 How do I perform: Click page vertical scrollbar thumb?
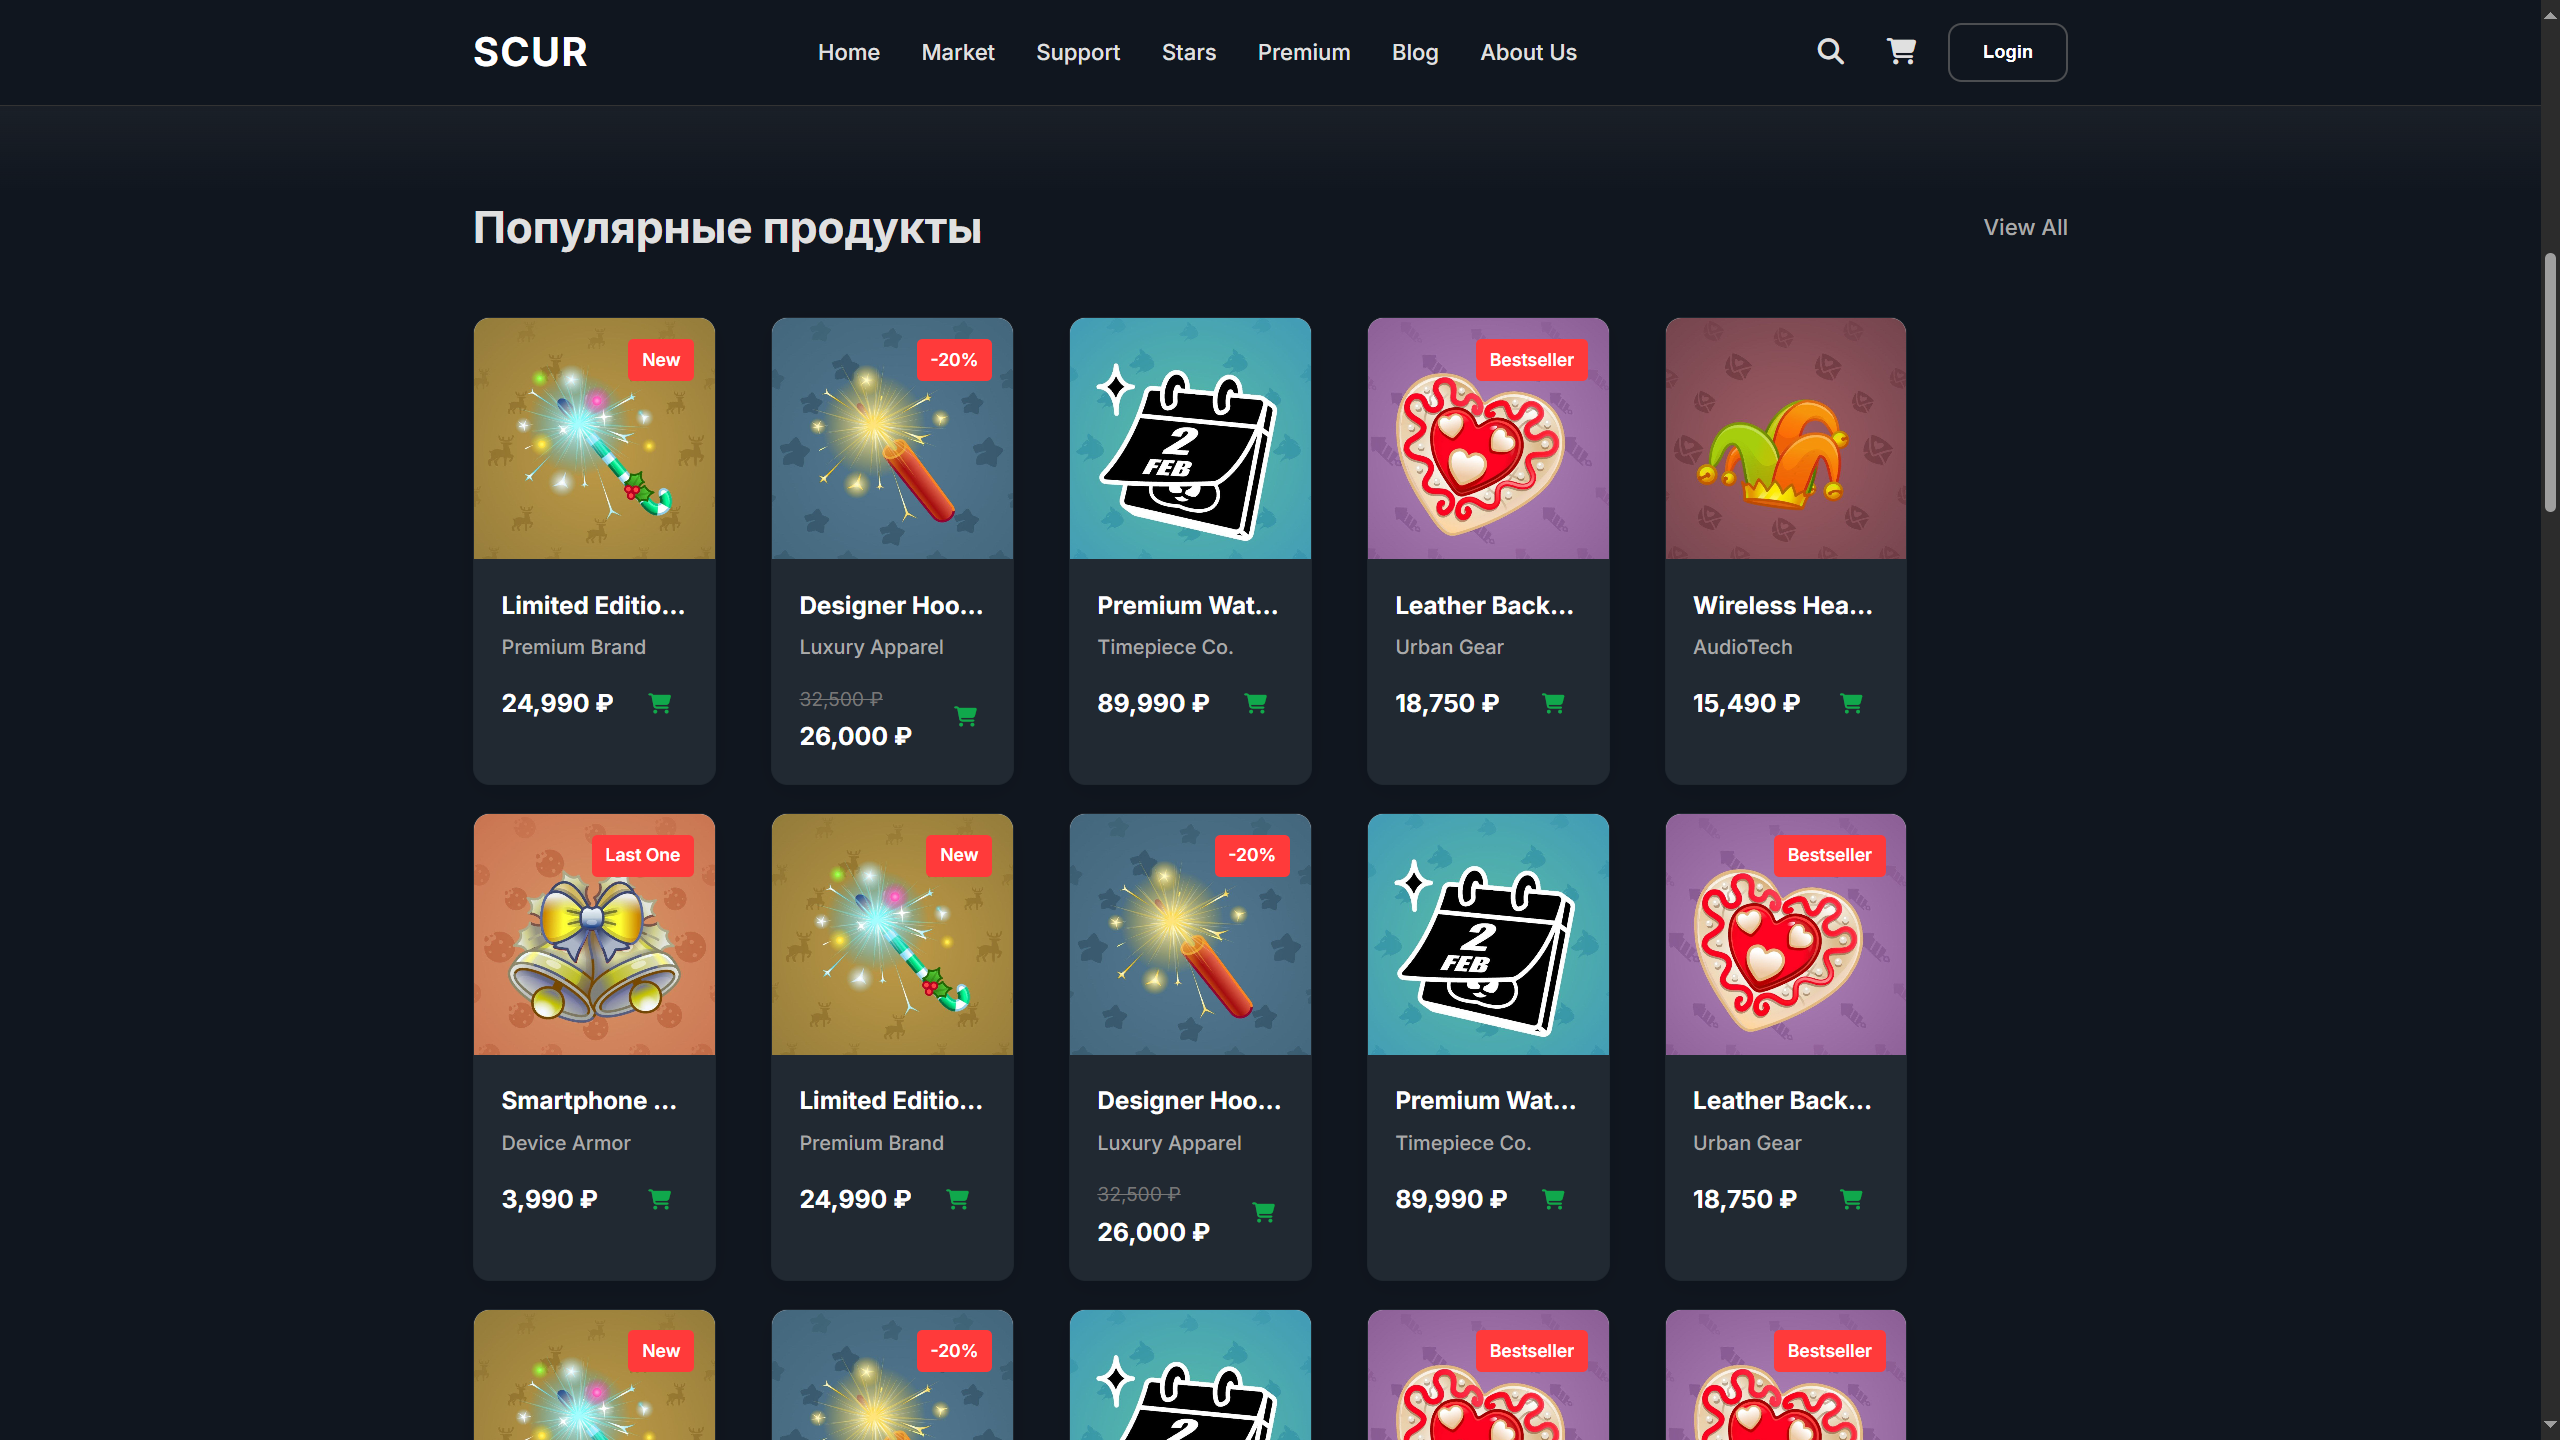point(2550,382)
